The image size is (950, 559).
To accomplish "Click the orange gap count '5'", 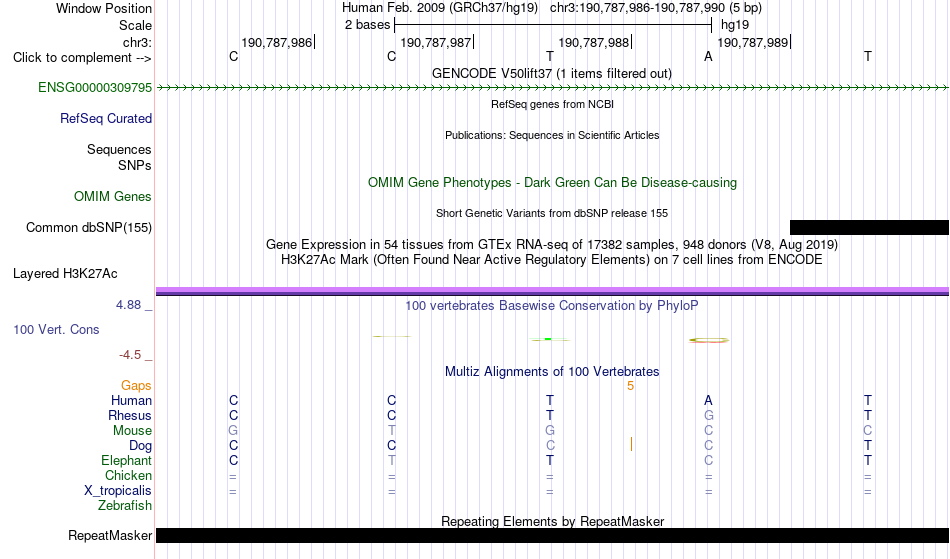I will pos(631,386).
